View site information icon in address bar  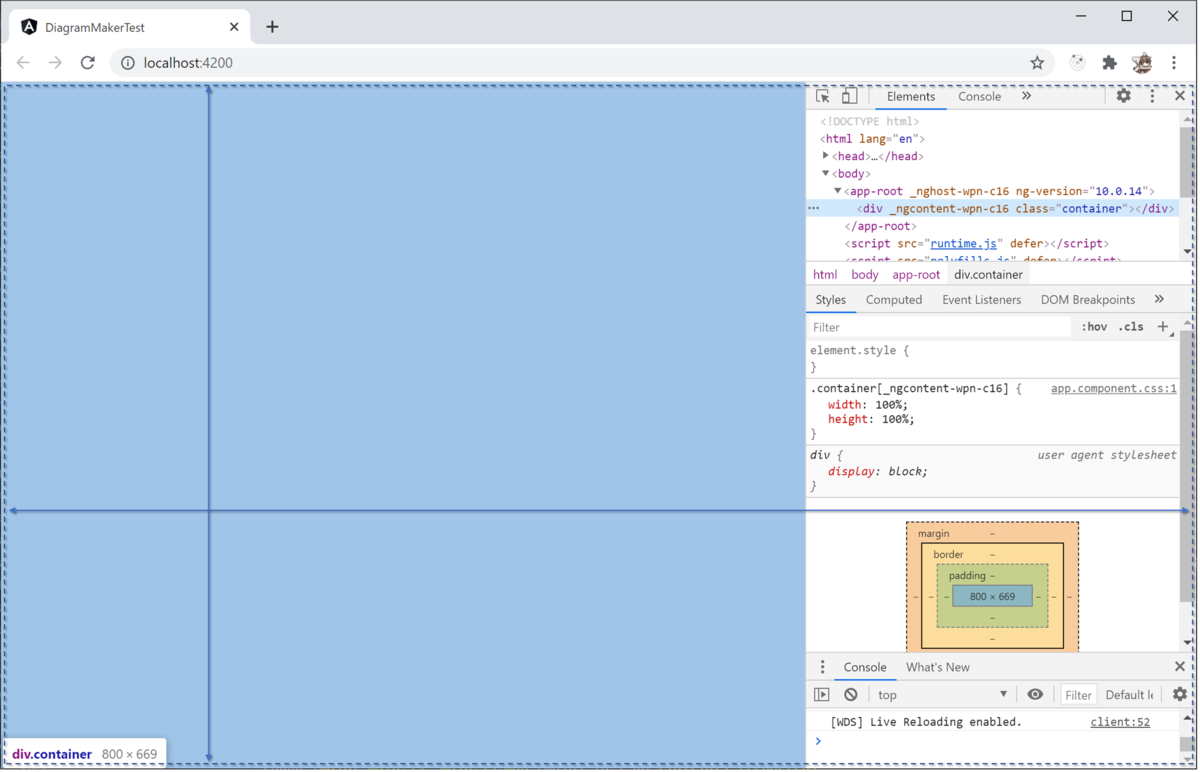pos(128,63)
